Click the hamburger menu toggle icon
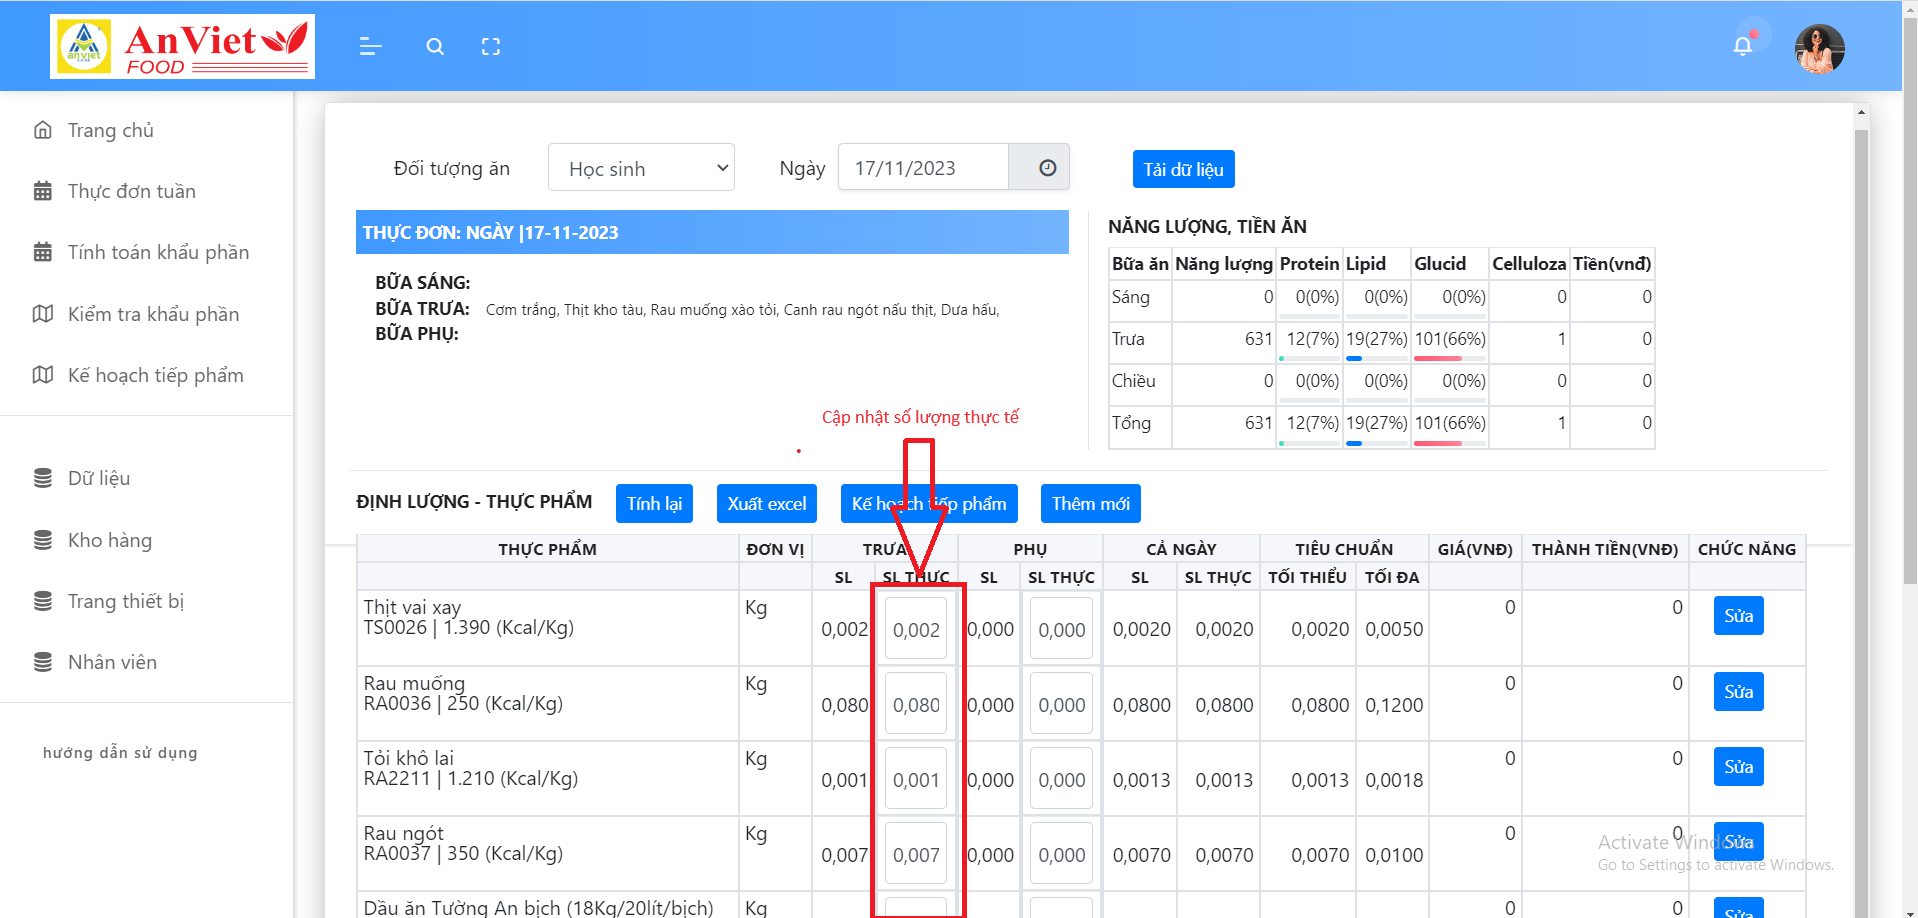 pos(370,47)
